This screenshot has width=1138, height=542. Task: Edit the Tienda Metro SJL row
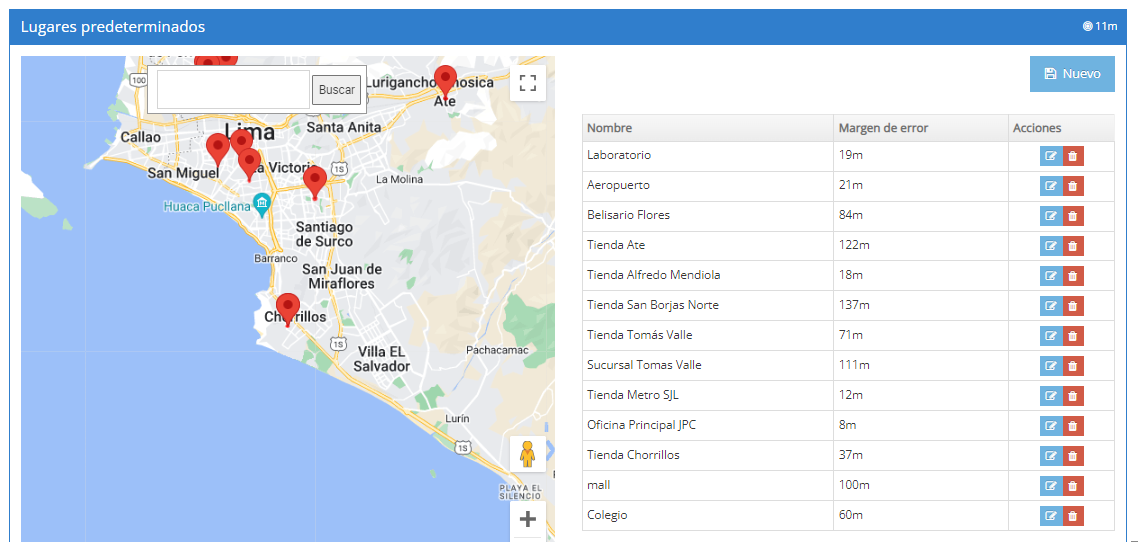tap(1050, 396)
